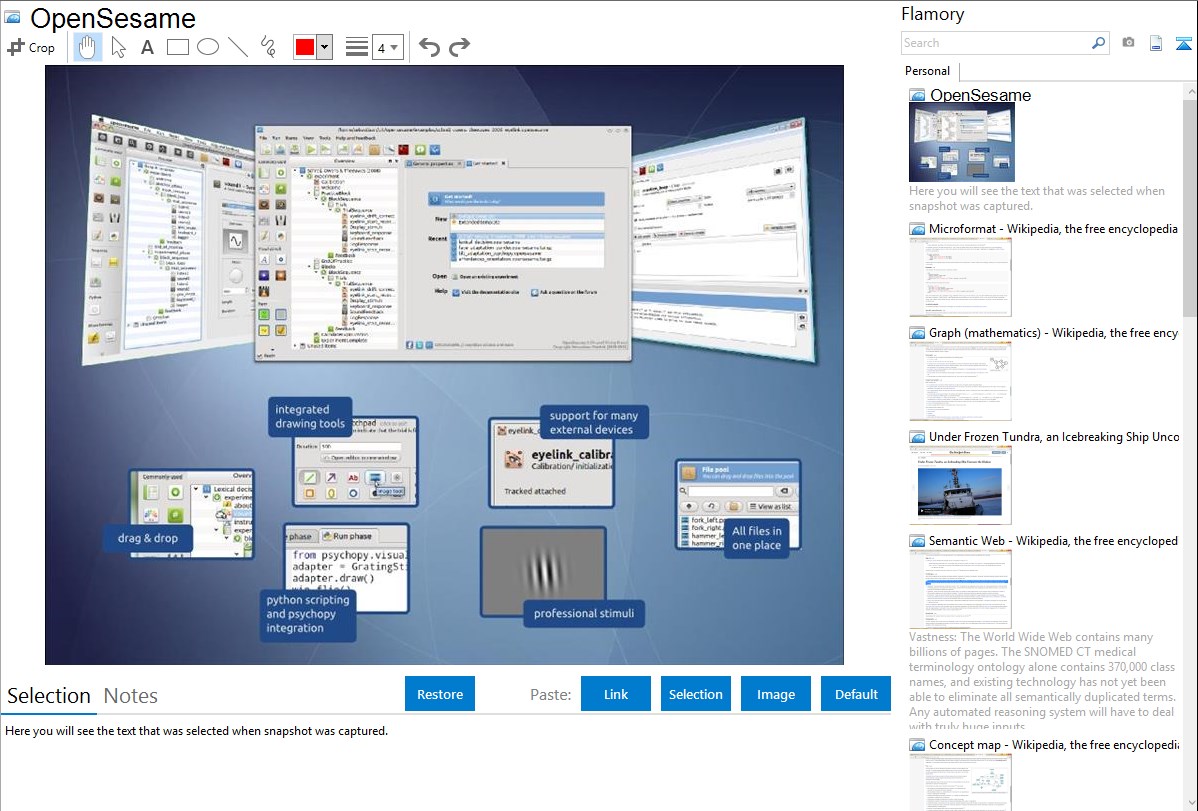Select the straight line tool
The height and width of the screenshot is (811, 1198).
[x=237, y=47]
